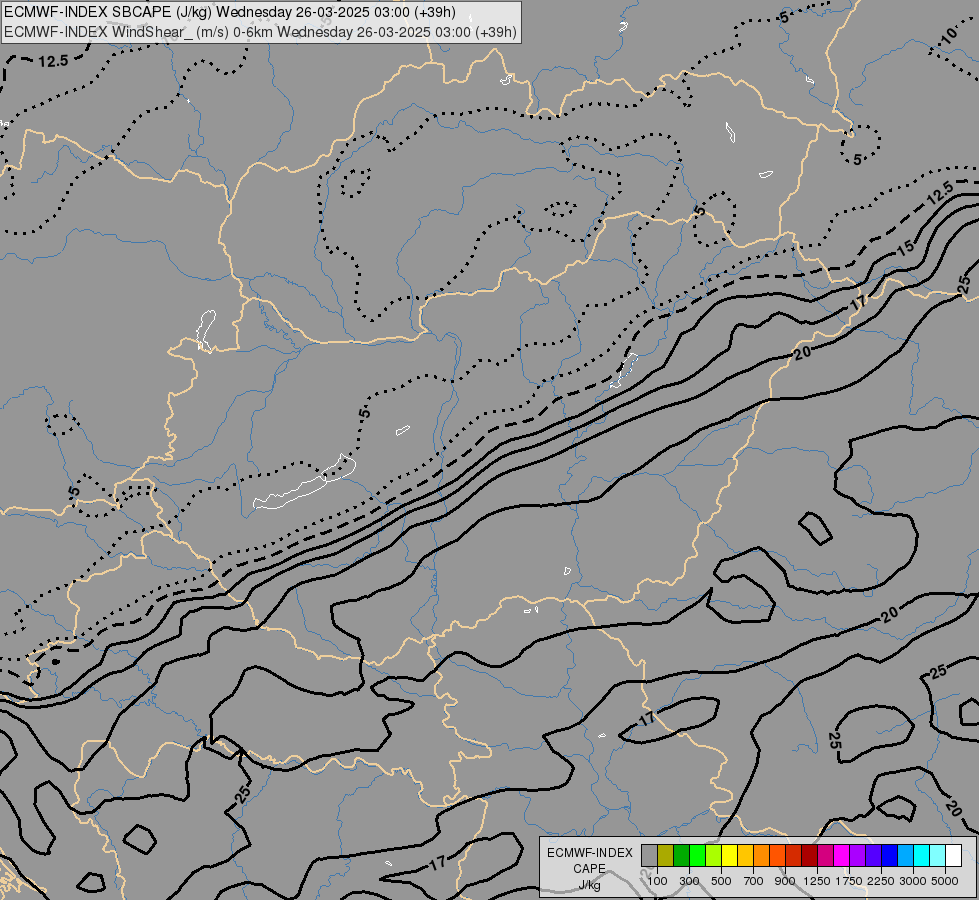Click the legend value 5000
This screenshot has height=900, width=979.
(x=945, y=881)
